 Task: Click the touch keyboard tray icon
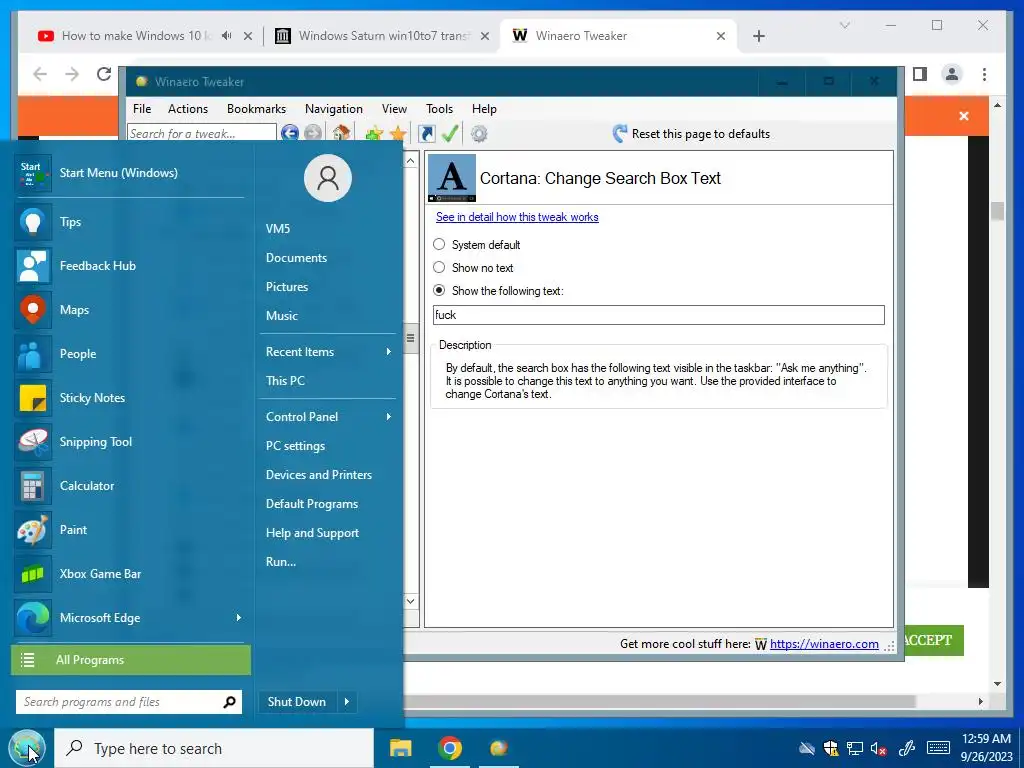click(x=938, y=748)
